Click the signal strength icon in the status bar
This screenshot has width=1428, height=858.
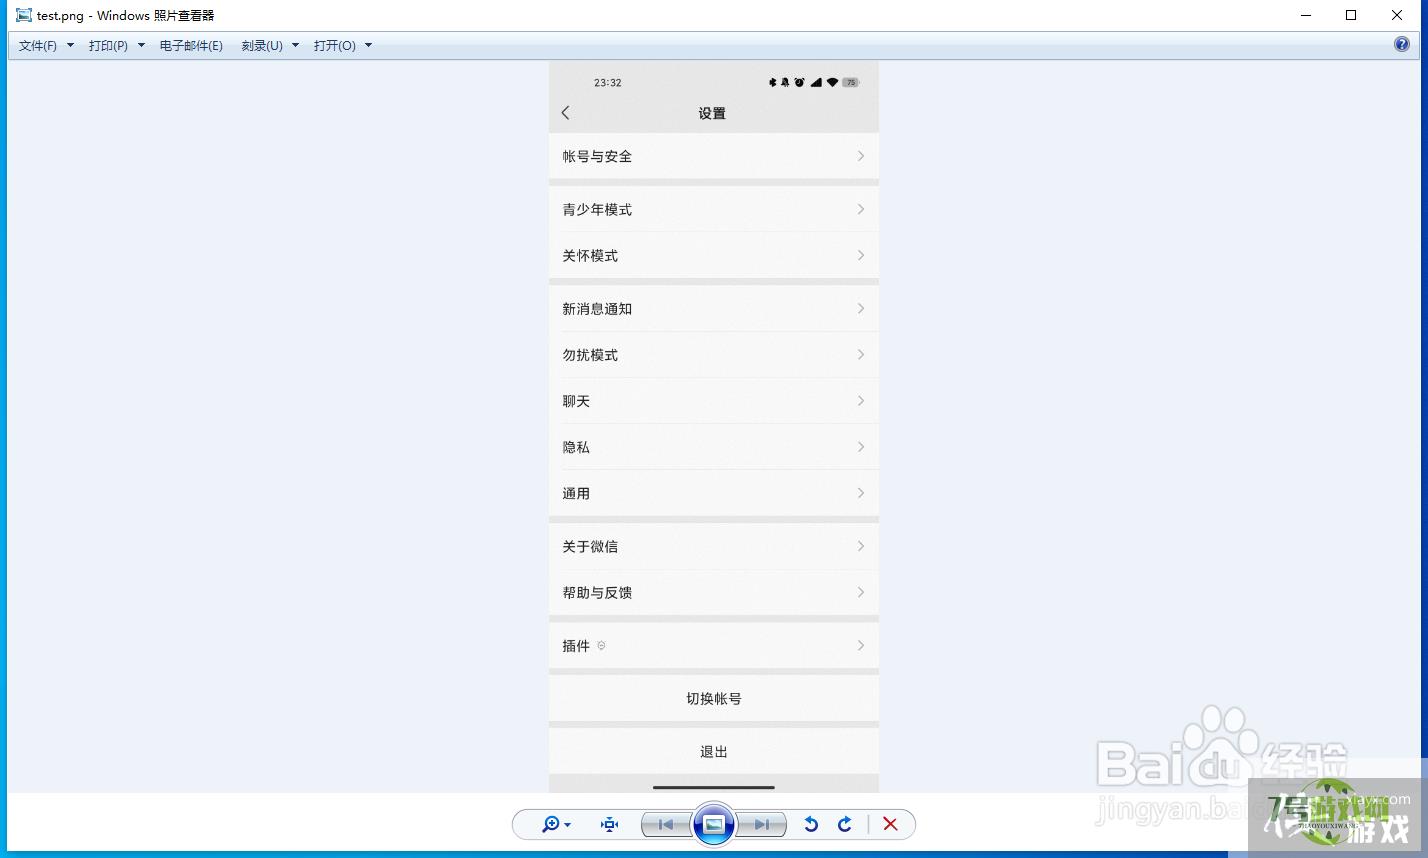click(816, 82)
